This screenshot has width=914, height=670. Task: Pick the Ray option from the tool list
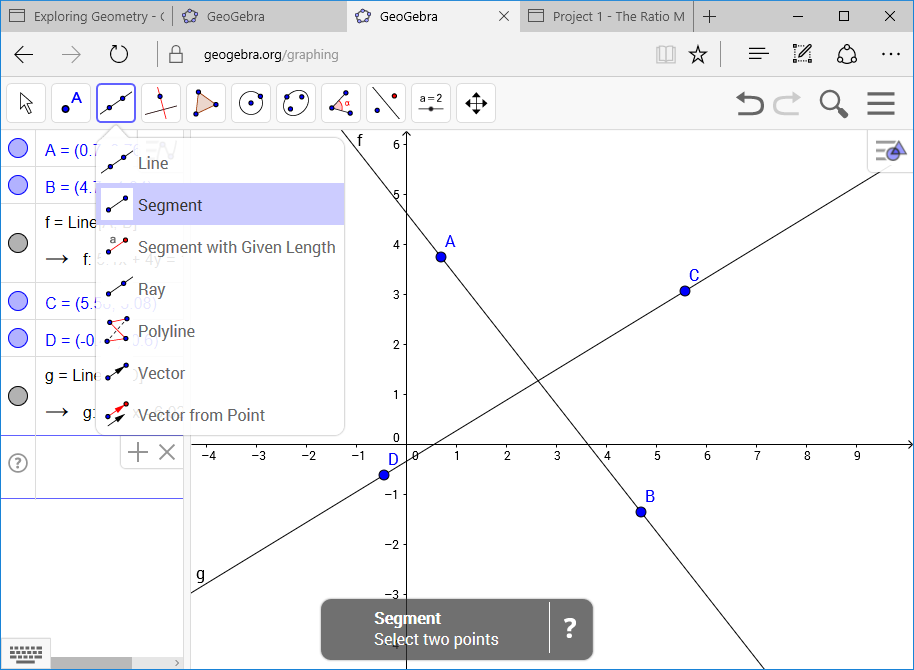pyautogui.click(x=152, y=289)
